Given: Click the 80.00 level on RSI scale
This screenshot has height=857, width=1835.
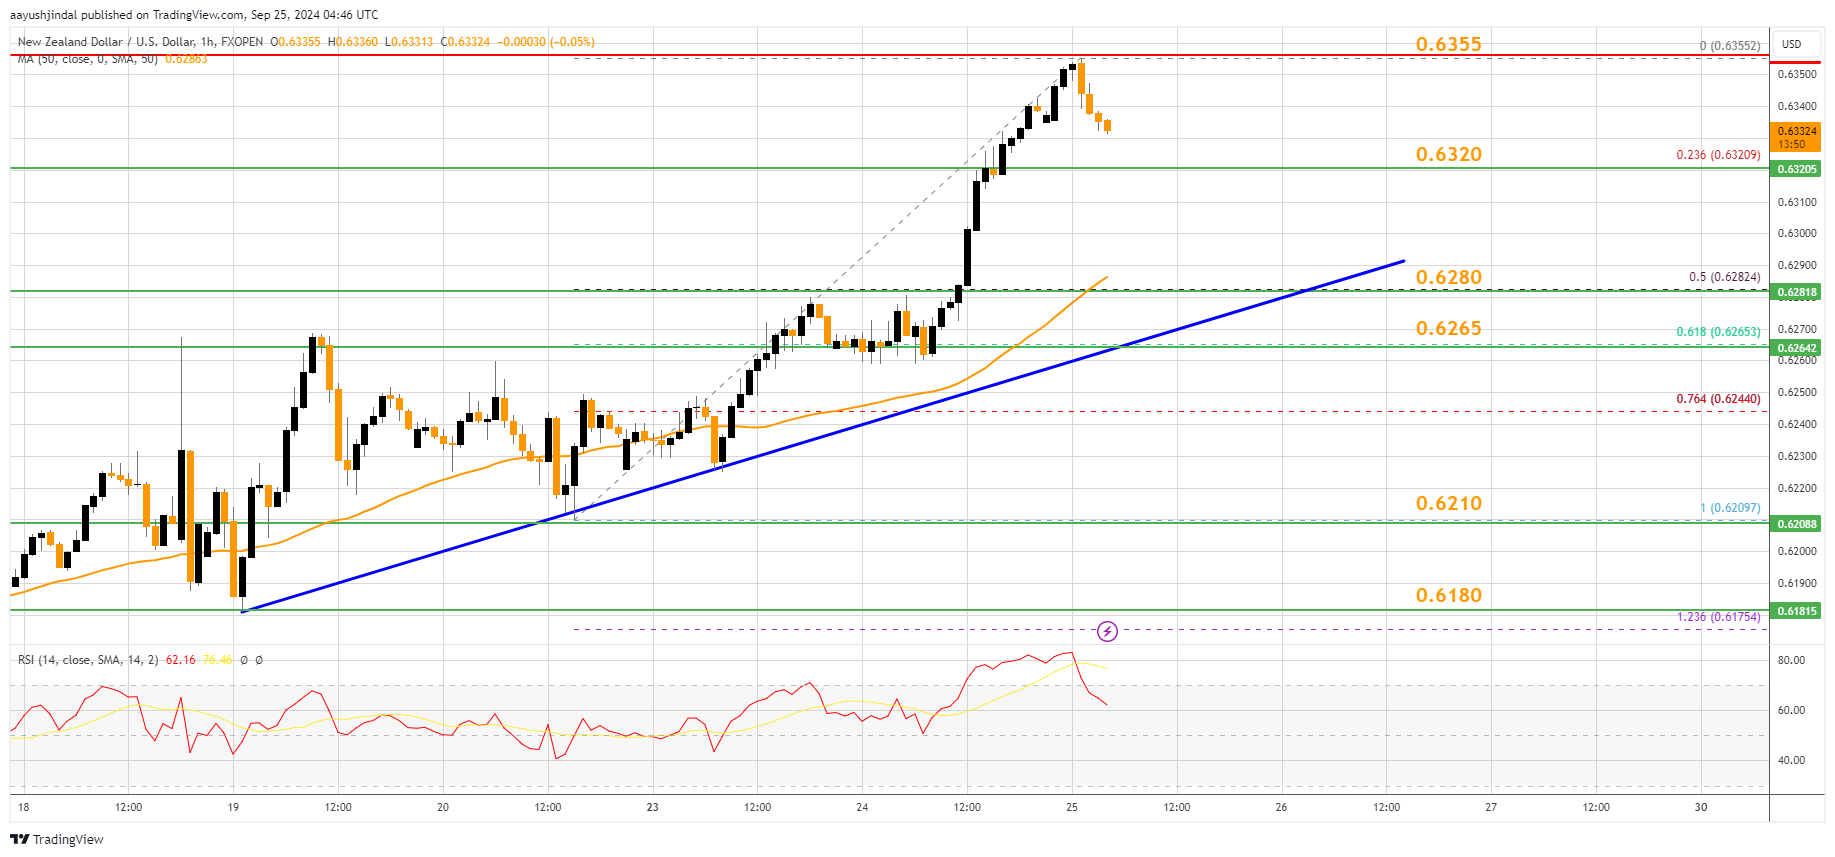Looking at the screenshot, I should click(x=1791, y=661).
